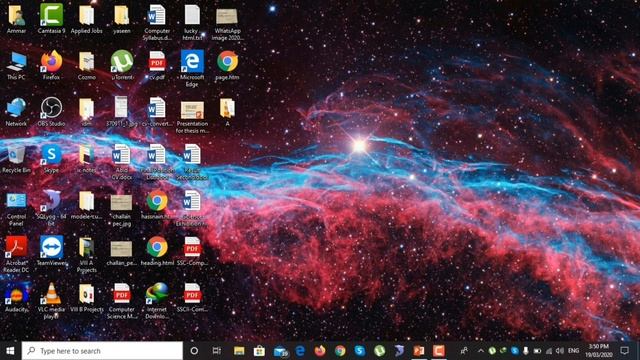Select the Ammar user folder icon
Screen dimensions: 640x360
pos(16,19)
